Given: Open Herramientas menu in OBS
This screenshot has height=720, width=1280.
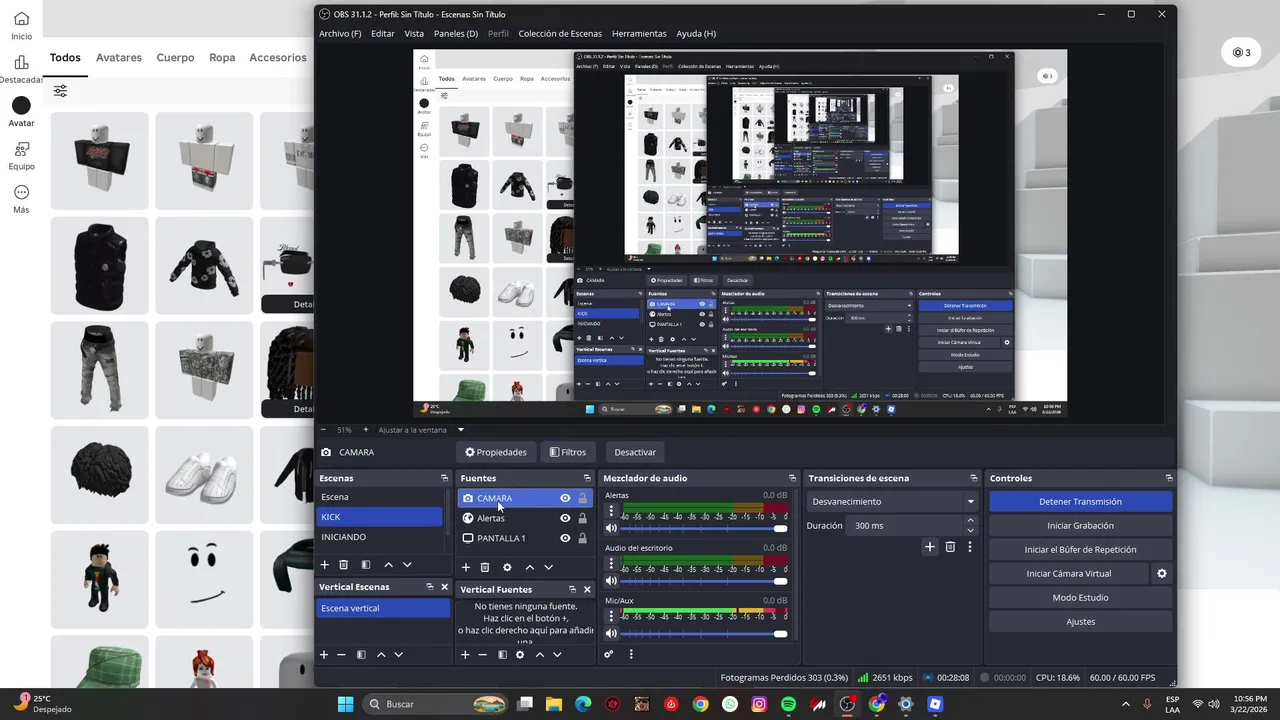Looking at the screenshot, I should point(639,33).
